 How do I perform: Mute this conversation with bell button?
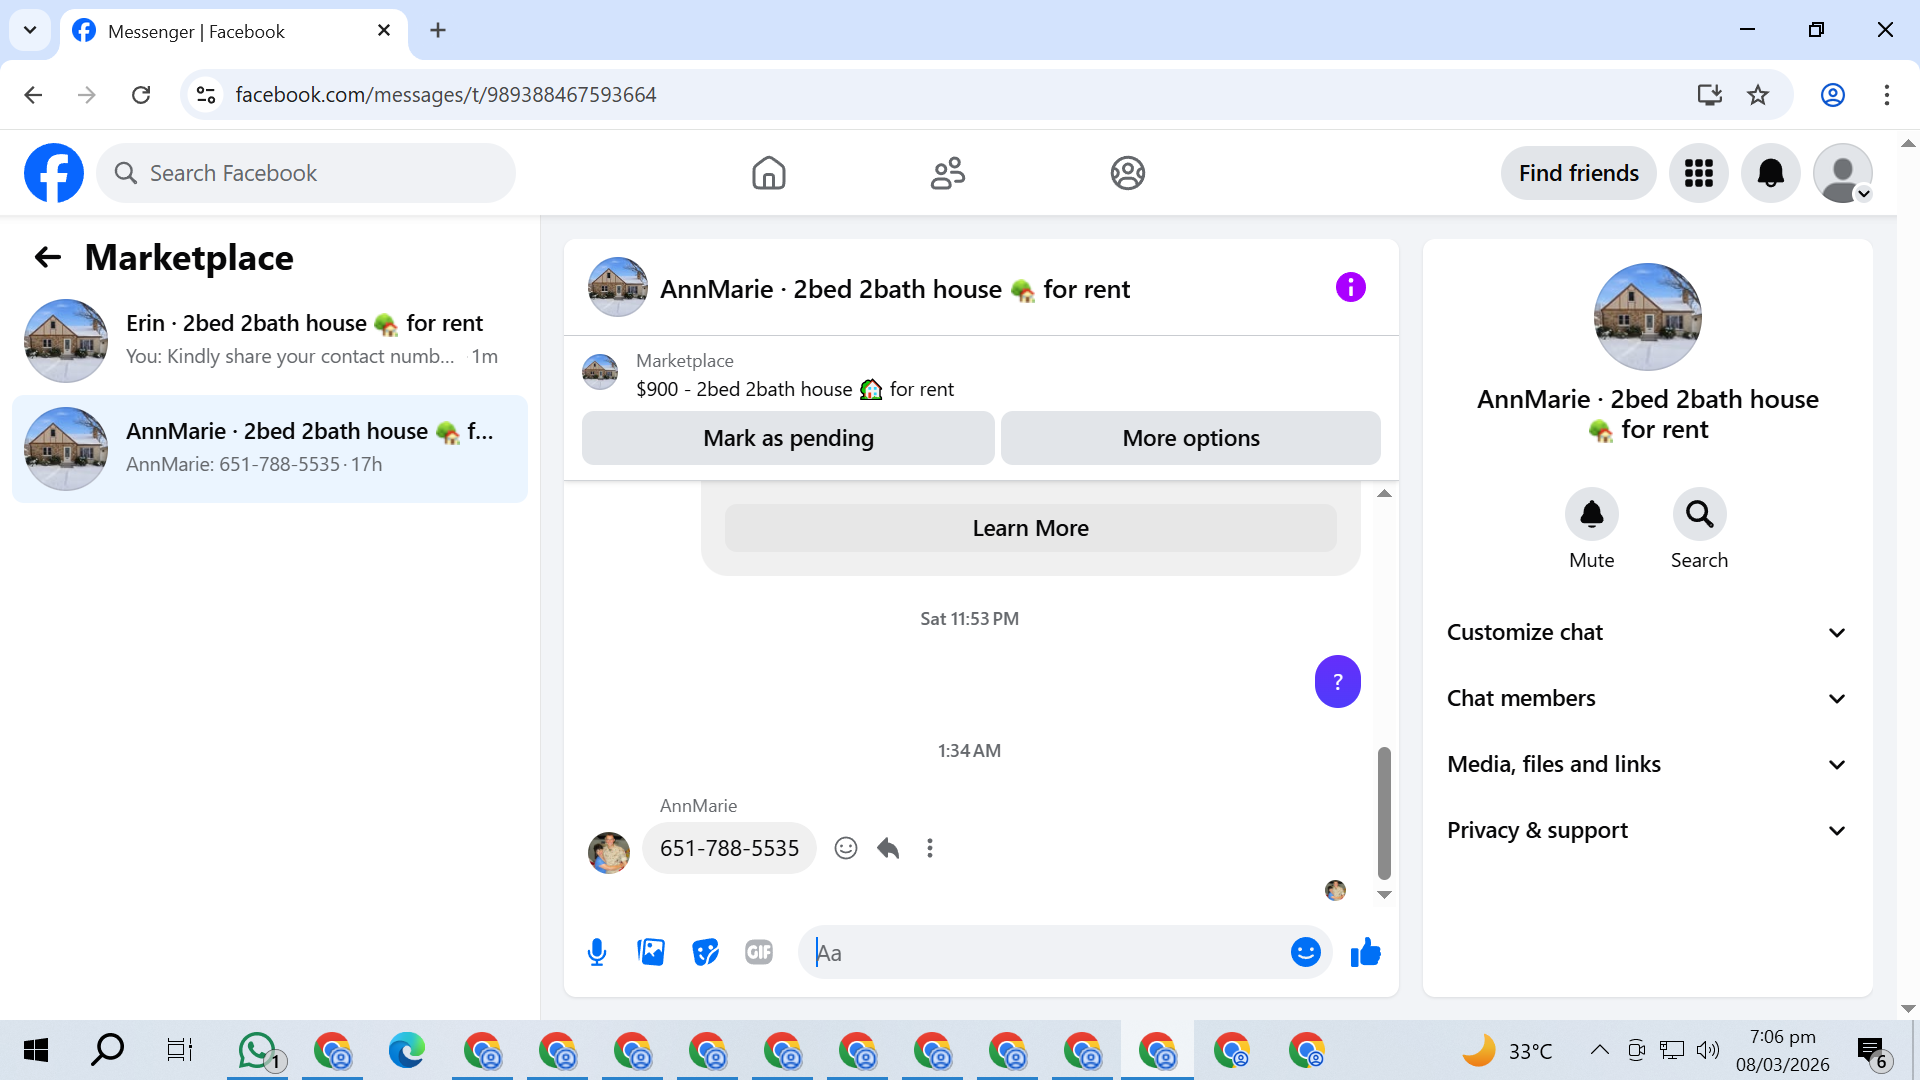[x=1591, y=515]
